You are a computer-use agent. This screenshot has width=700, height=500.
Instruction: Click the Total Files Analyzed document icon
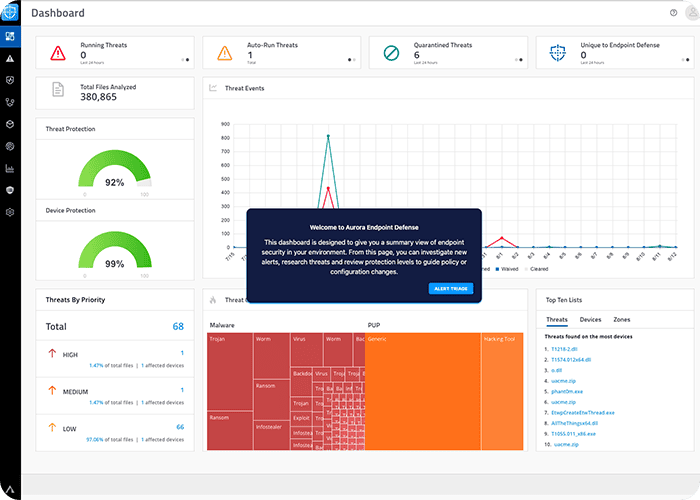point(58,89)
